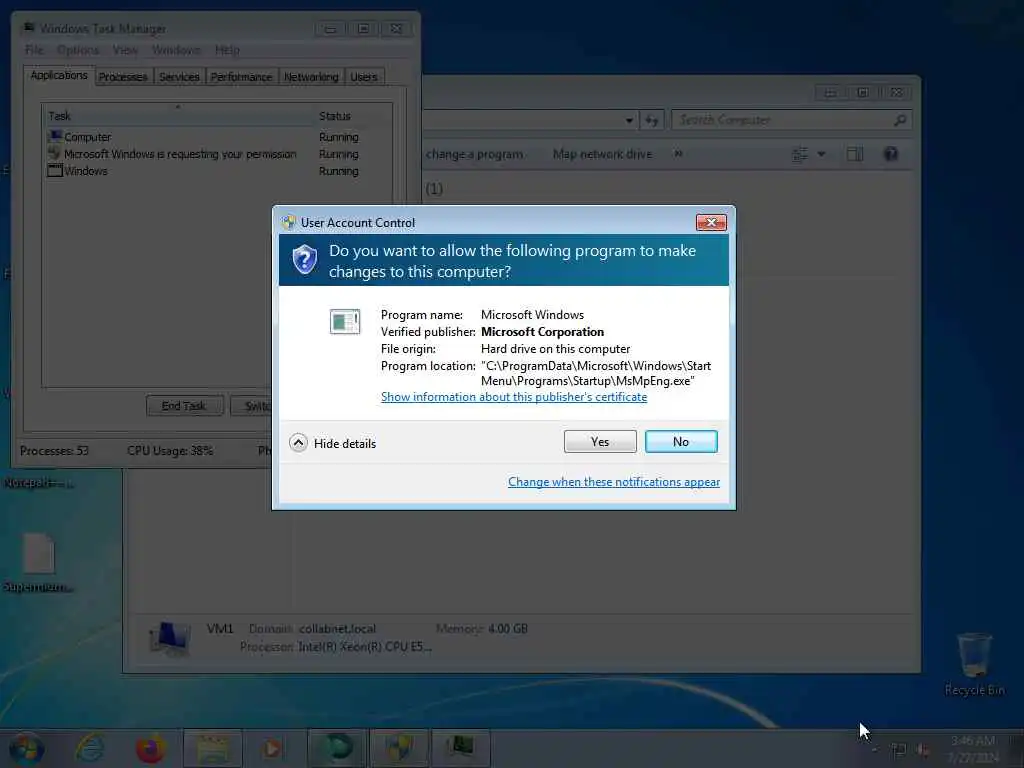Switch to Networking tab in Task Manager
The height and width of the screenshot is (768, 1024).
(x=311, y=76)
